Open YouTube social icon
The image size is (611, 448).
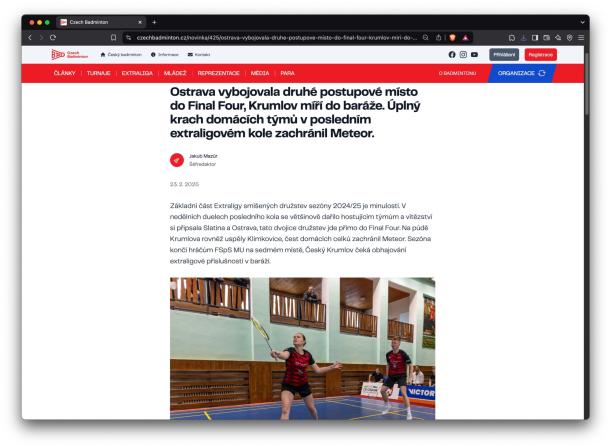pos(474,55)
